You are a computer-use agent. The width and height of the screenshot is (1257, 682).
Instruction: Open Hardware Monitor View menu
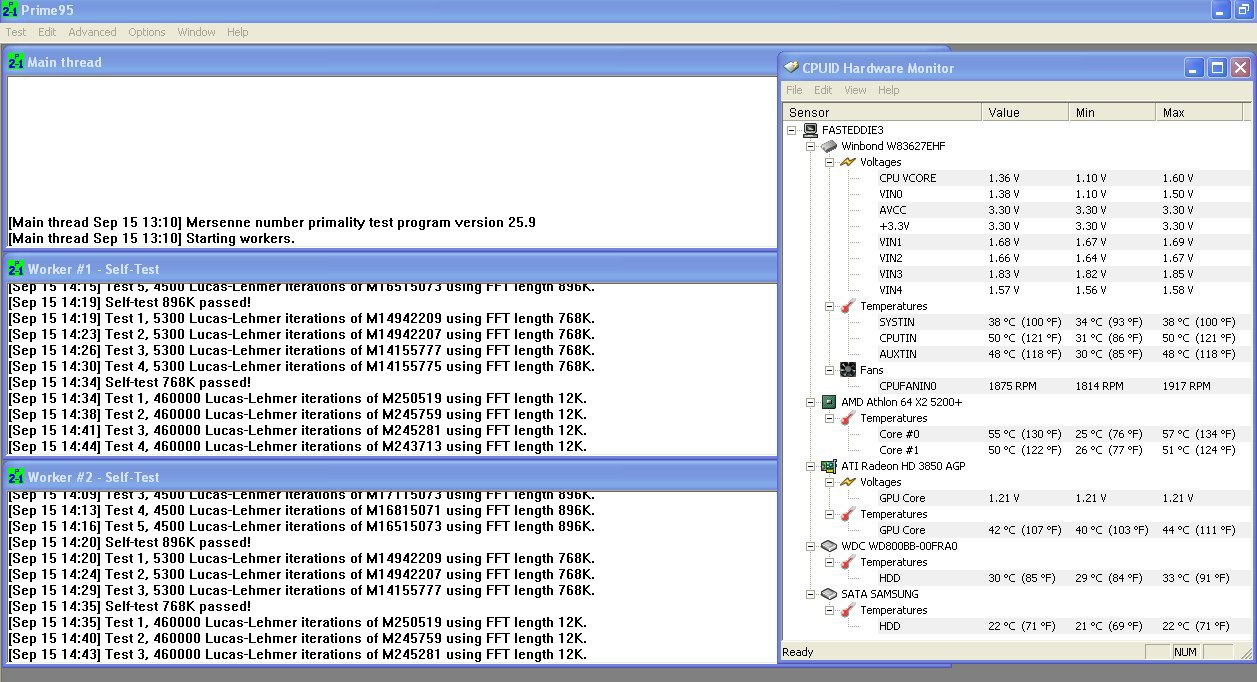855,90
